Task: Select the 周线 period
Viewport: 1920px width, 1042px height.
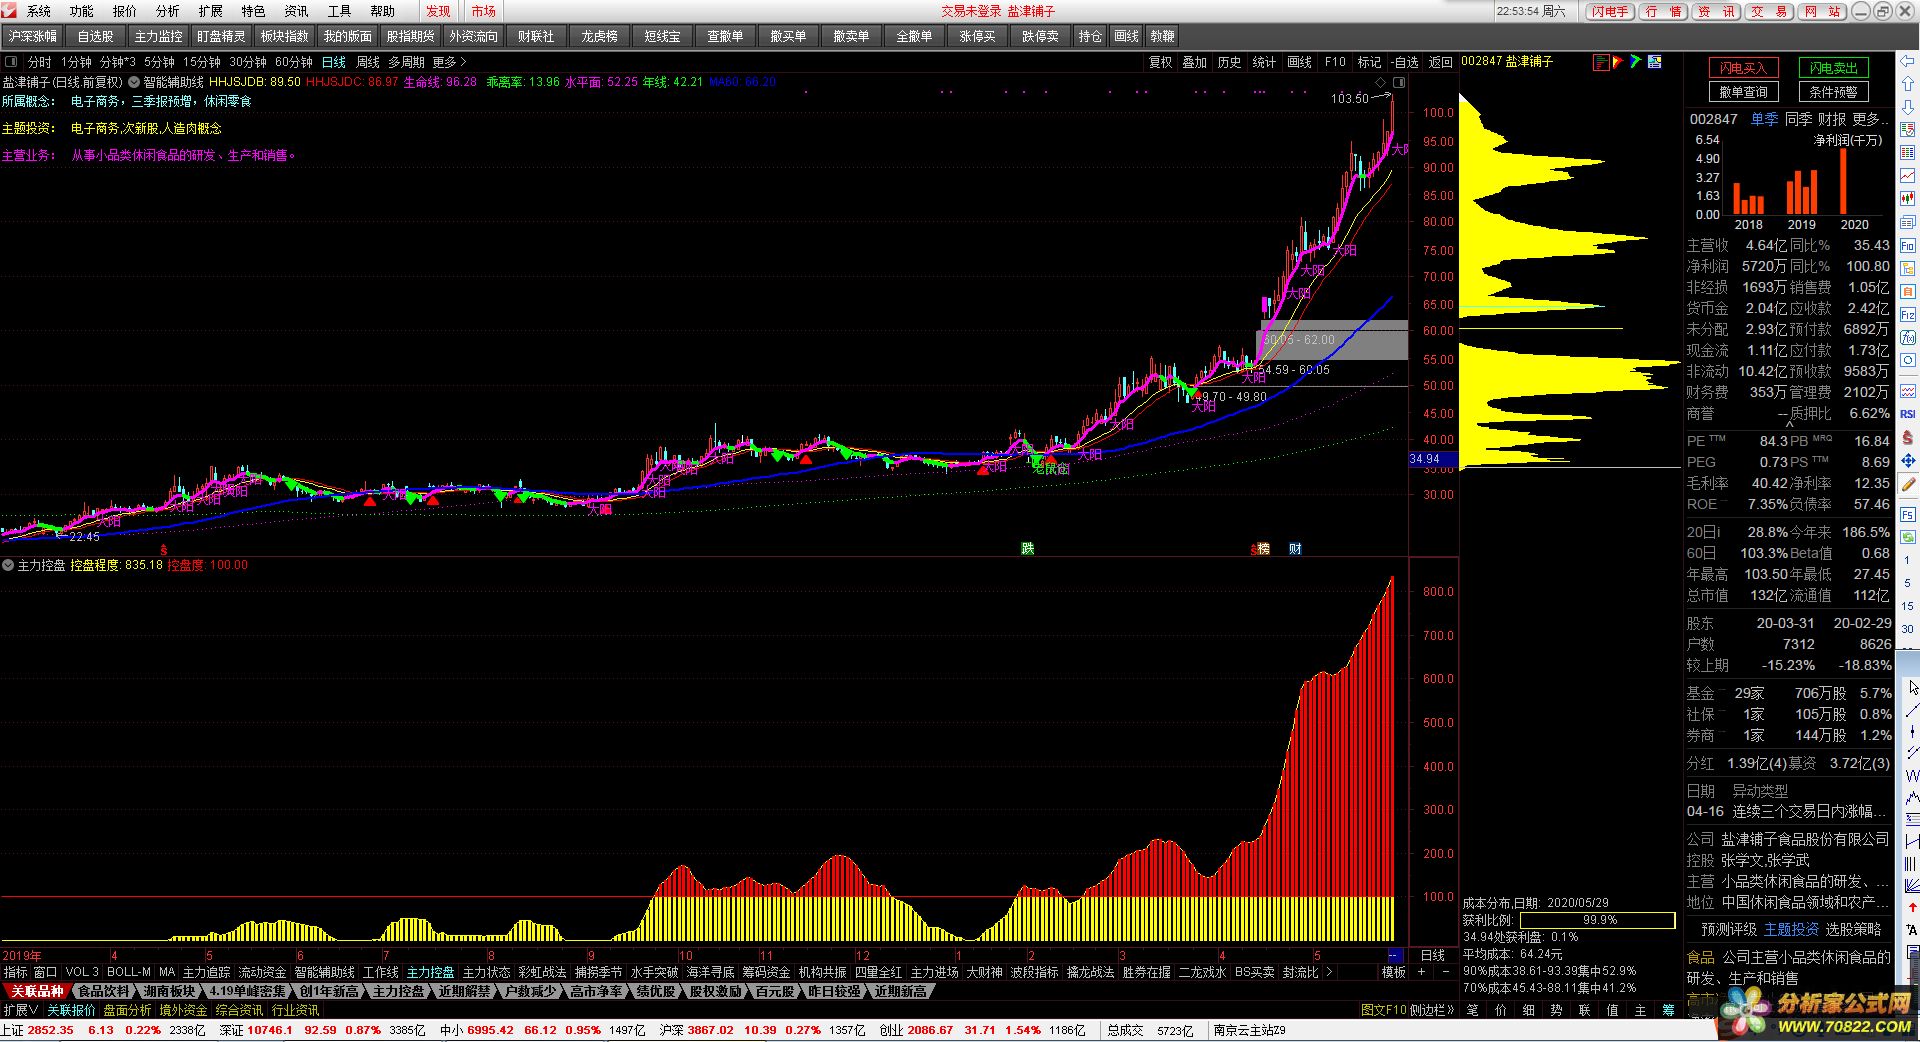Action: (x=368, y=62)
